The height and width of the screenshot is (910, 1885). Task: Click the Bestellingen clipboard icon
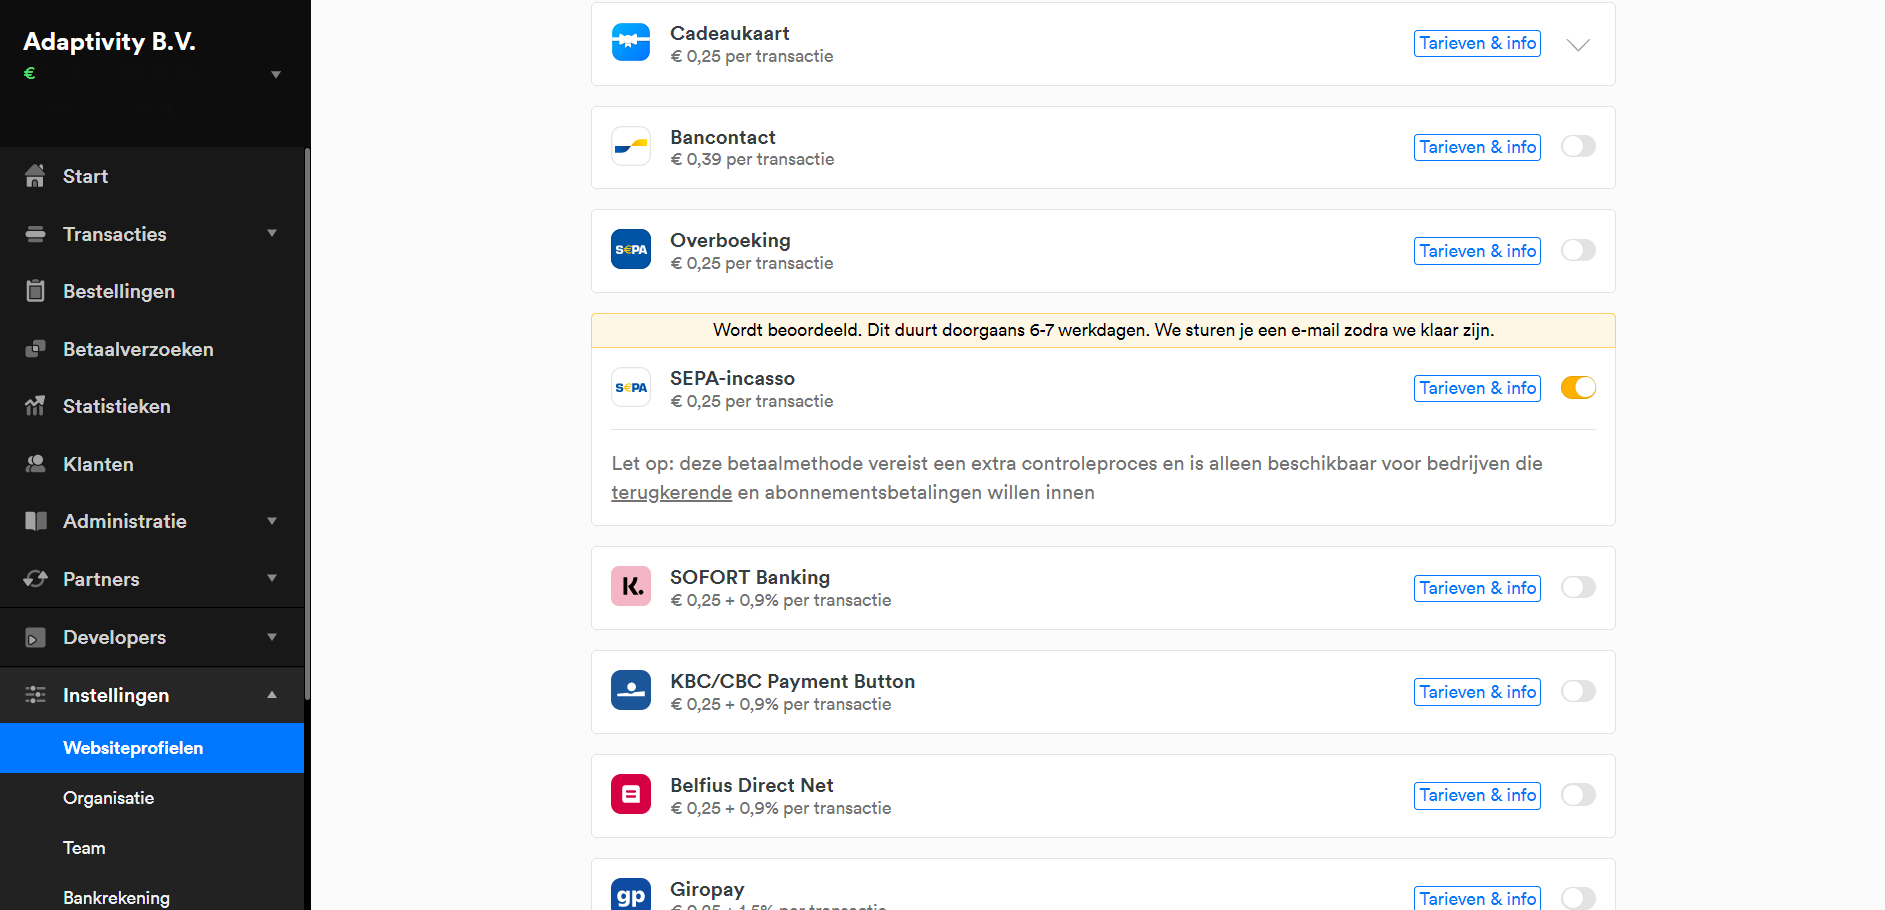click(x=35, y=291)
